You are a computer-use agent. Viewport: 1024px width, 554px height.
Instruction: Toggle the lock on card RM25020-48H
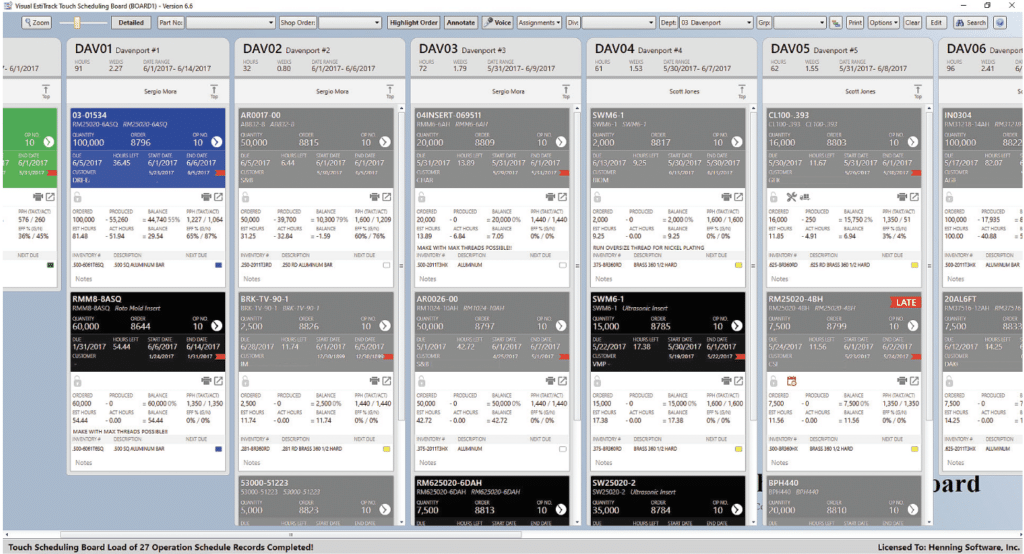773,381
